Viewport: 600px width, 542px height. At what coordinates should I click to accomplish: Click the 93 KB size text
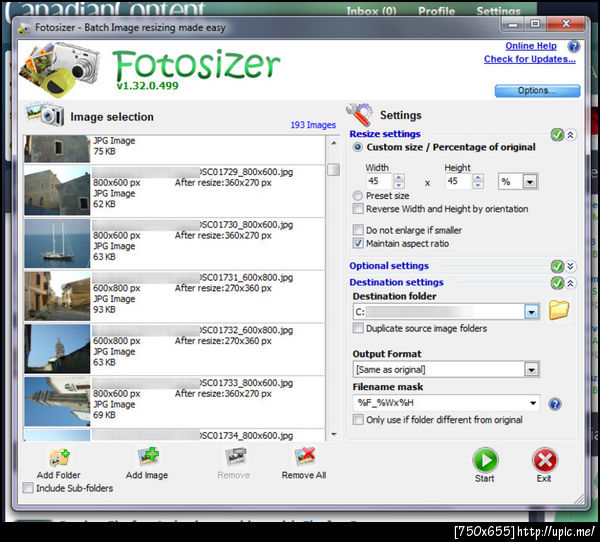coord(104,309)
